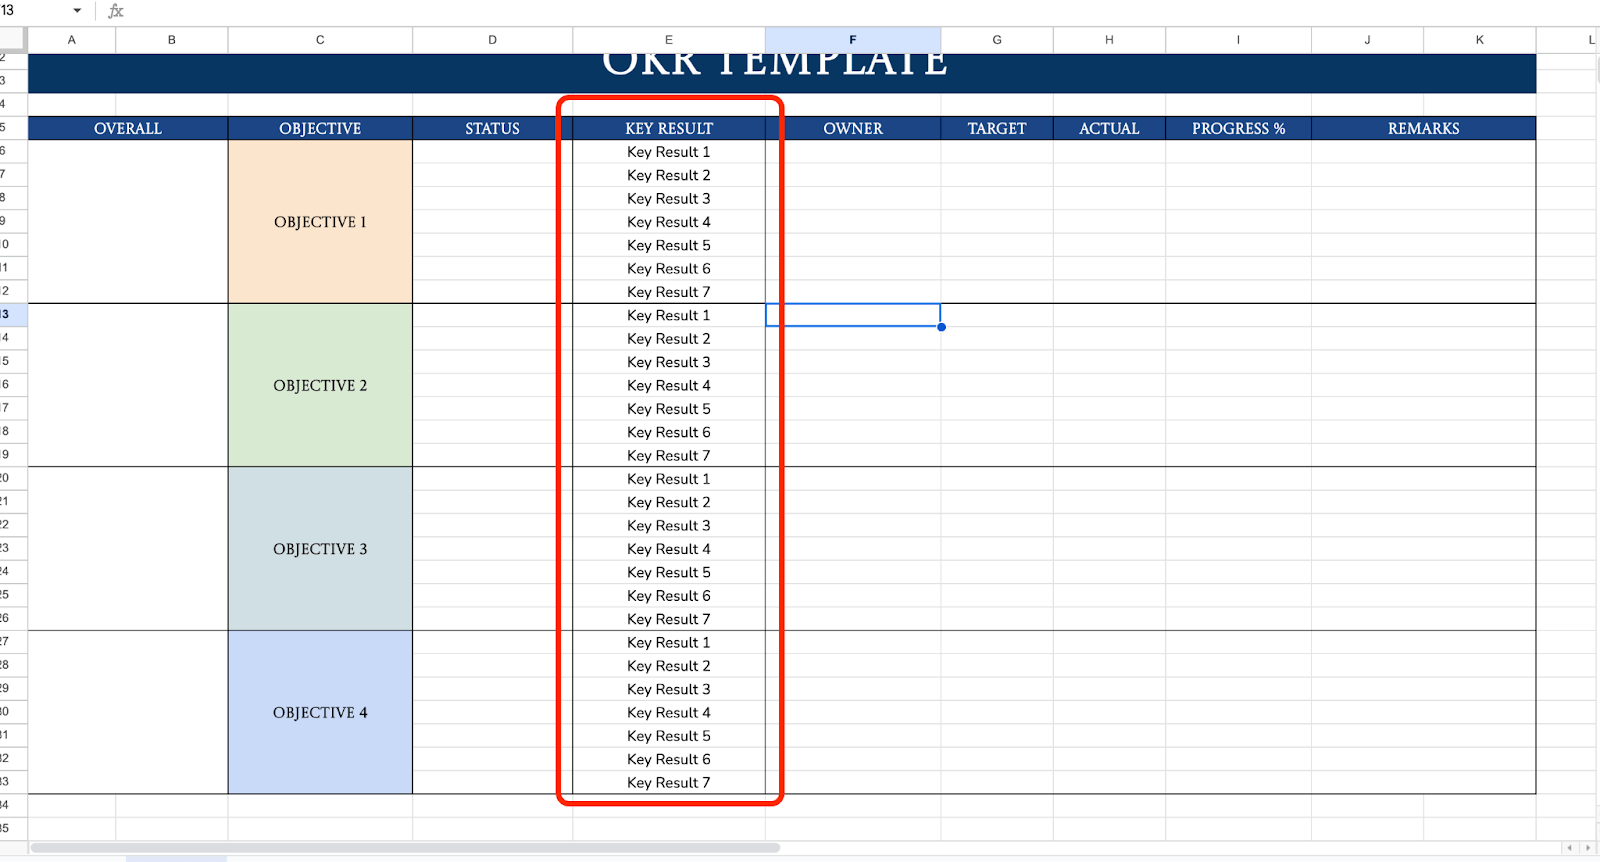1600x862 pixels.
Task: Click the select-all corner box
Action: pyautogui.click(x=12, y=40)
